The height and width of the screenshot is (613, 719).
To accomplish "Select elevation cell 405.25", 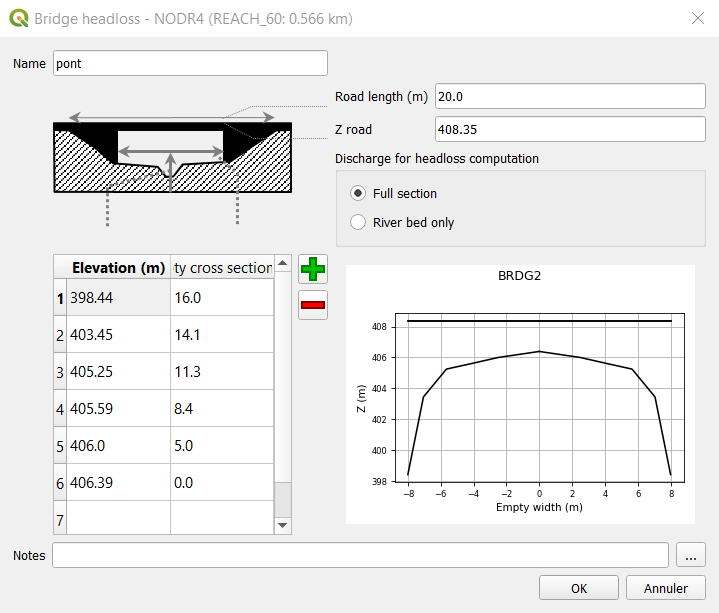I will 118,372.
